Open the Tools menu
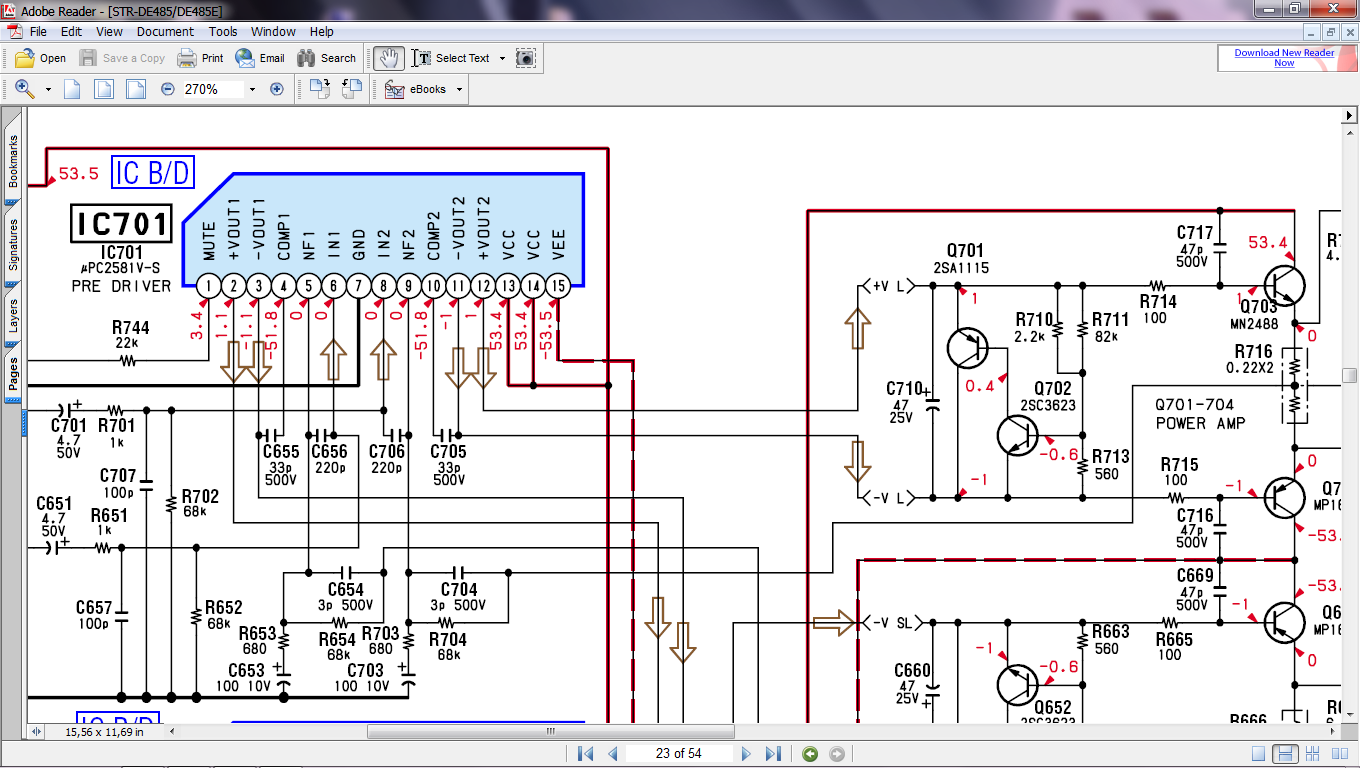The width and height of the screenshot is (1360, 768). point(223,32)
